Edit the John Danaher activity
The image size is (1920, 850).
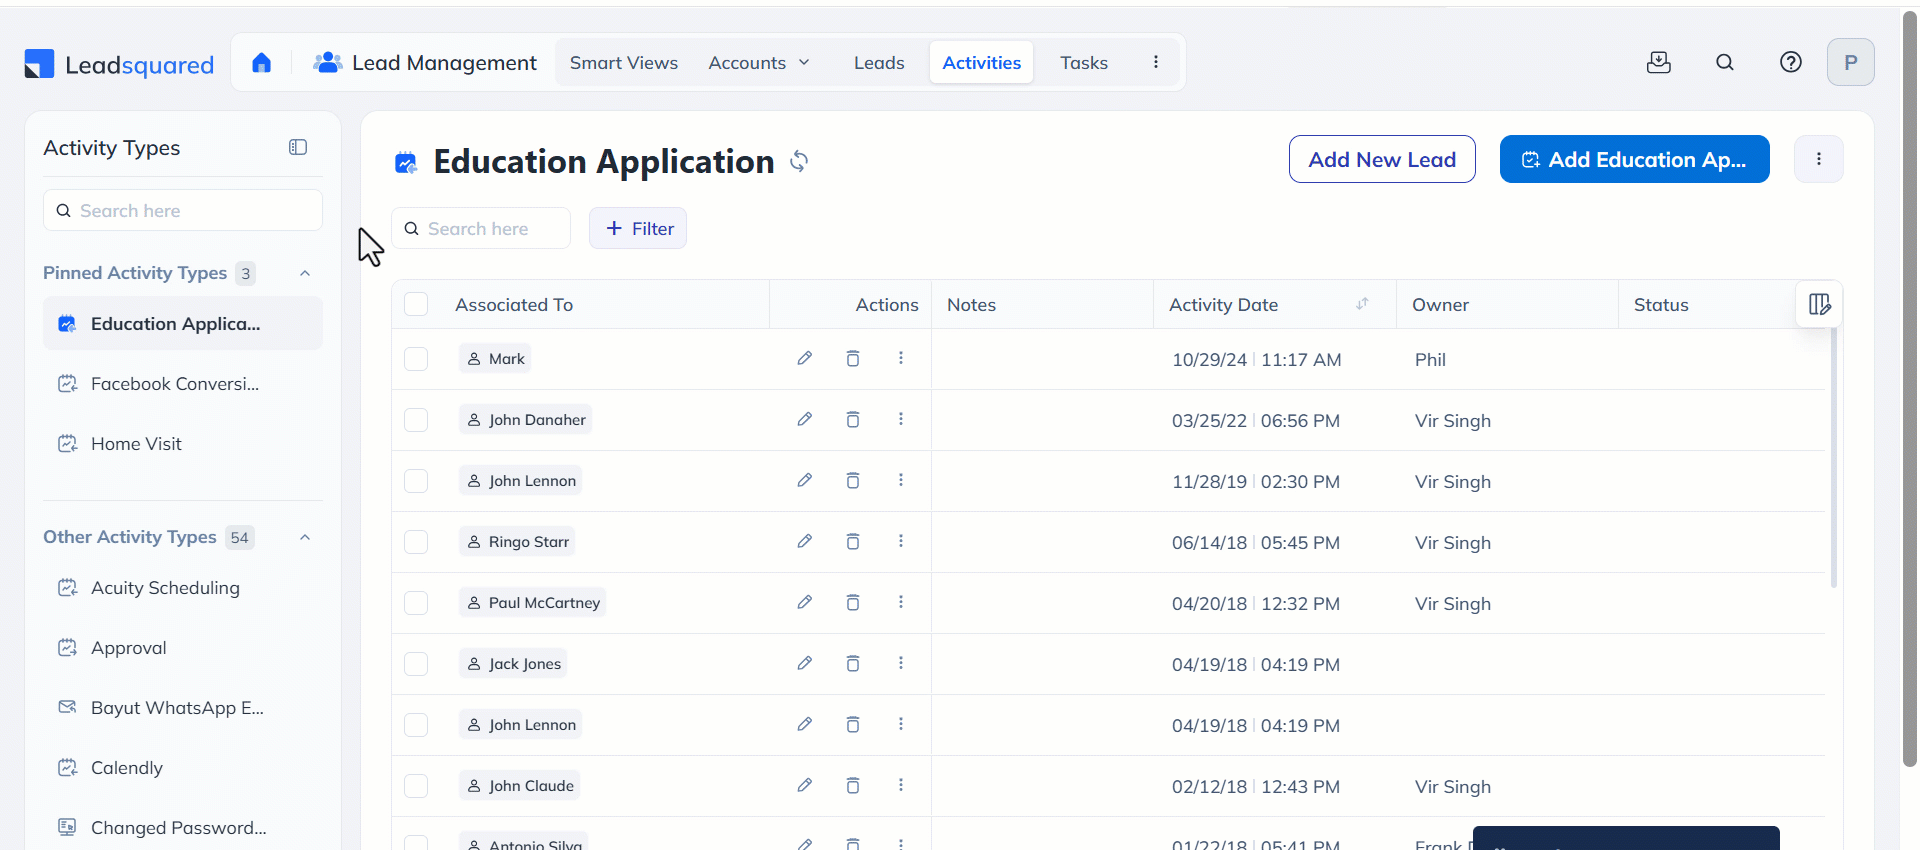click(x=804, y=419)
